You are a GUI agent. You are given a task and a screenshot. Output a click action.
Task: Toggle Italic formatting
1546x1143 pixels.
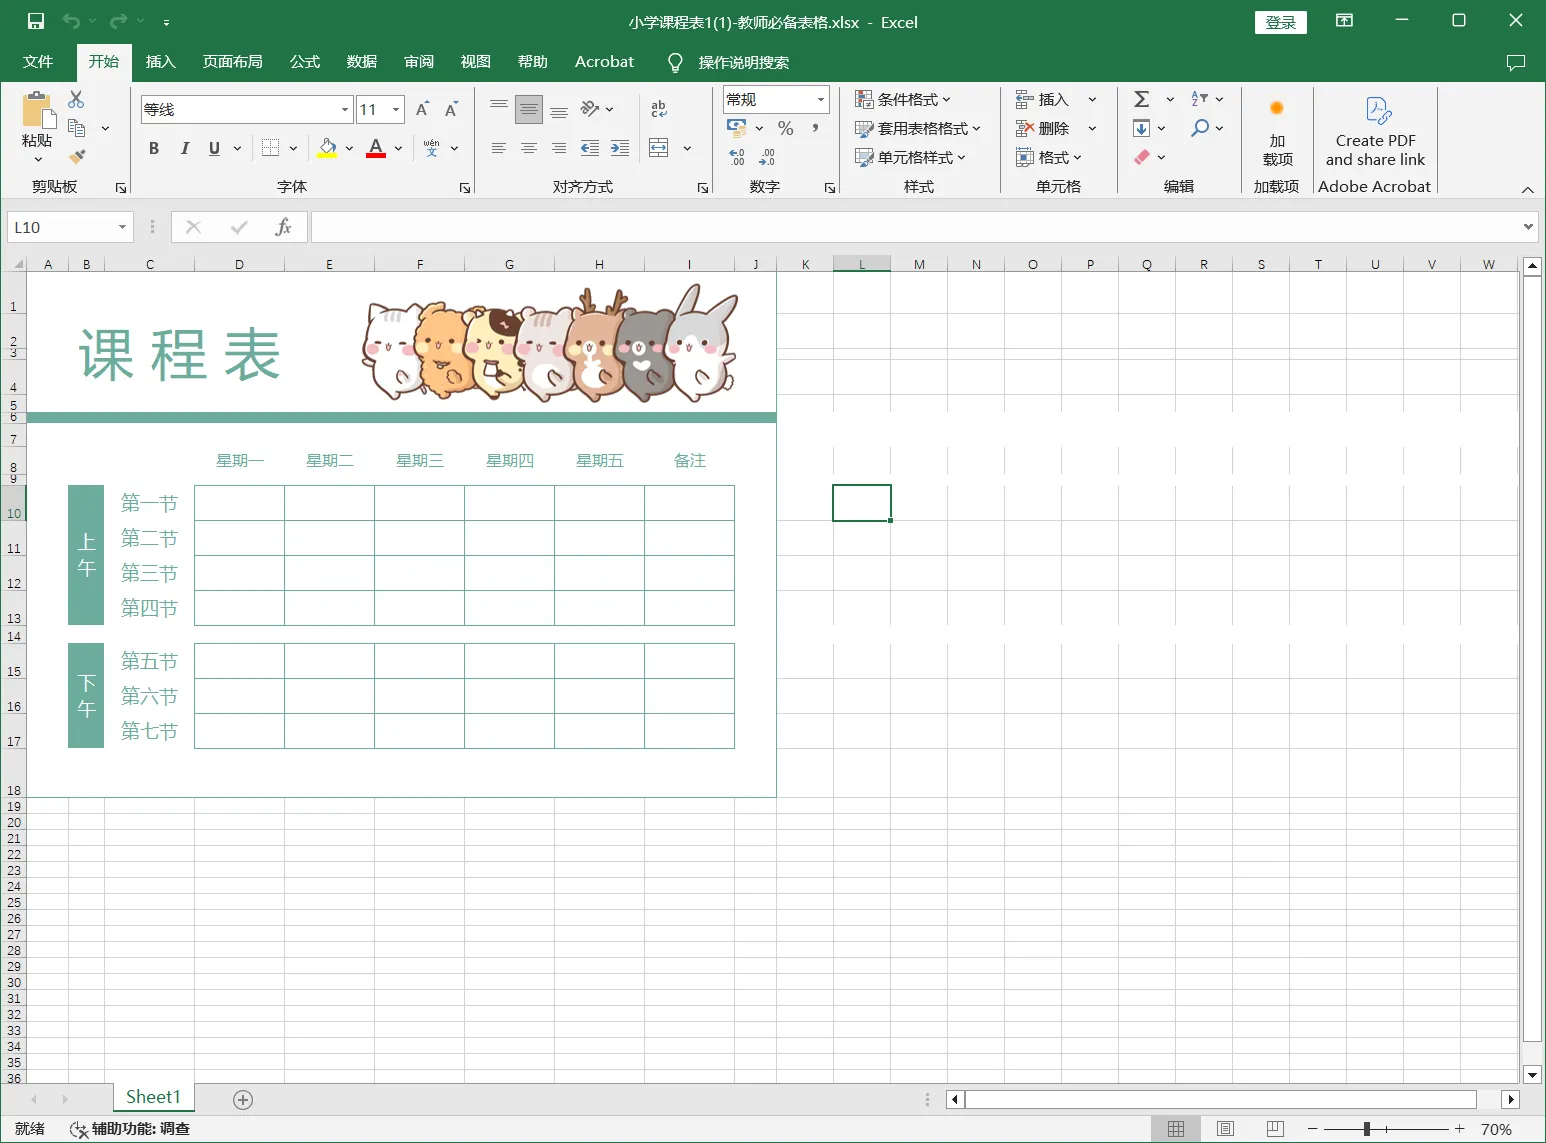184,148
